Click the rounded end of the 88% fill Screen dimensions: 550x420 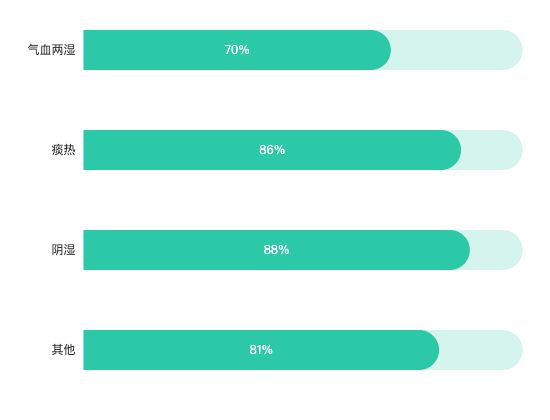pos(460,250)
